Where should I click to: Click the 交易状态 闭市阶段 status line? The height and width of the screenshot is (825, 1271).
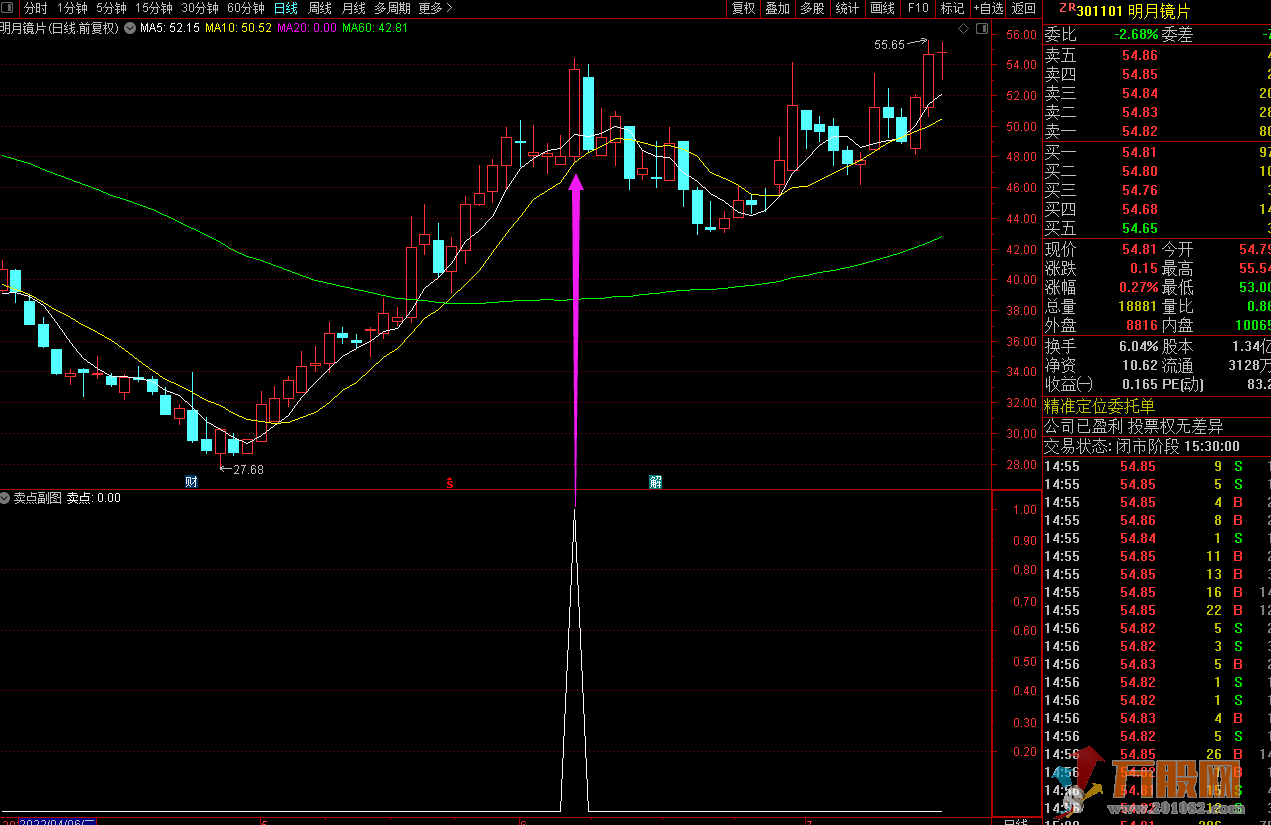(x=1142, y=446)
